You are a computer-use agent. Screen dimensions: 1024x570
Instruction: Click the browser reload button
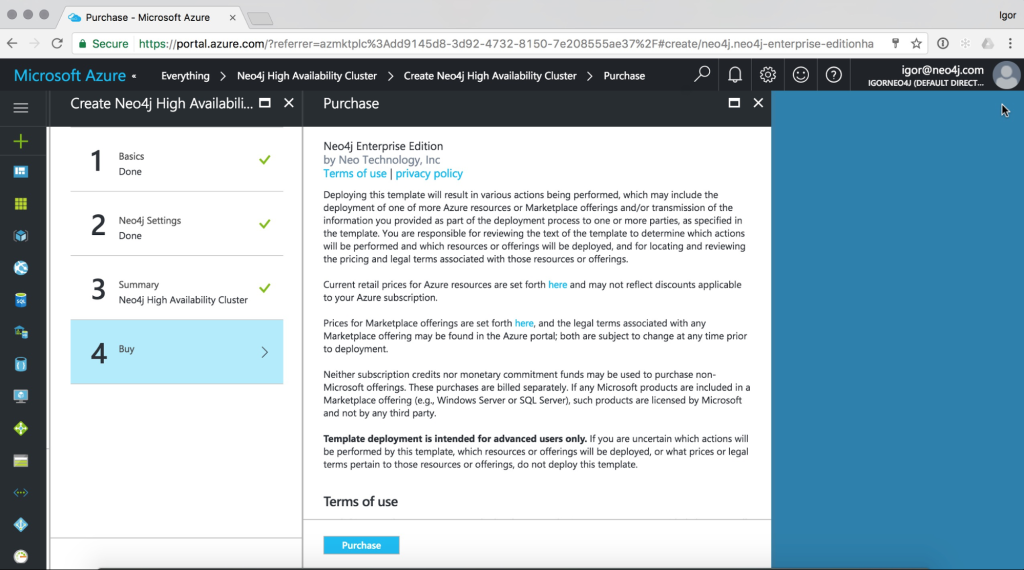[x=57, y=44]
